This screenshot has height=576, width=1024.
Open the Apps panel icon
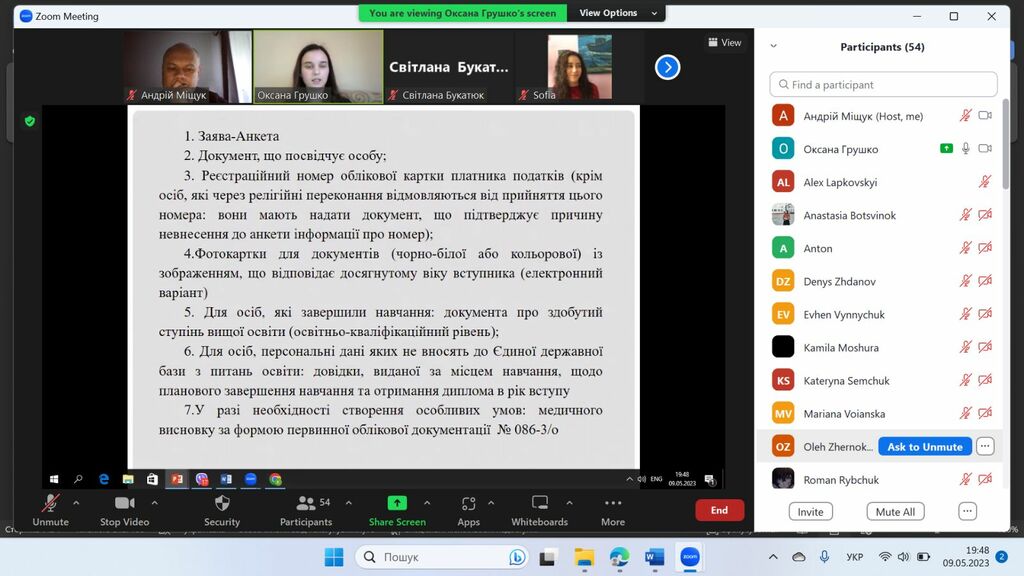[468, 504]
